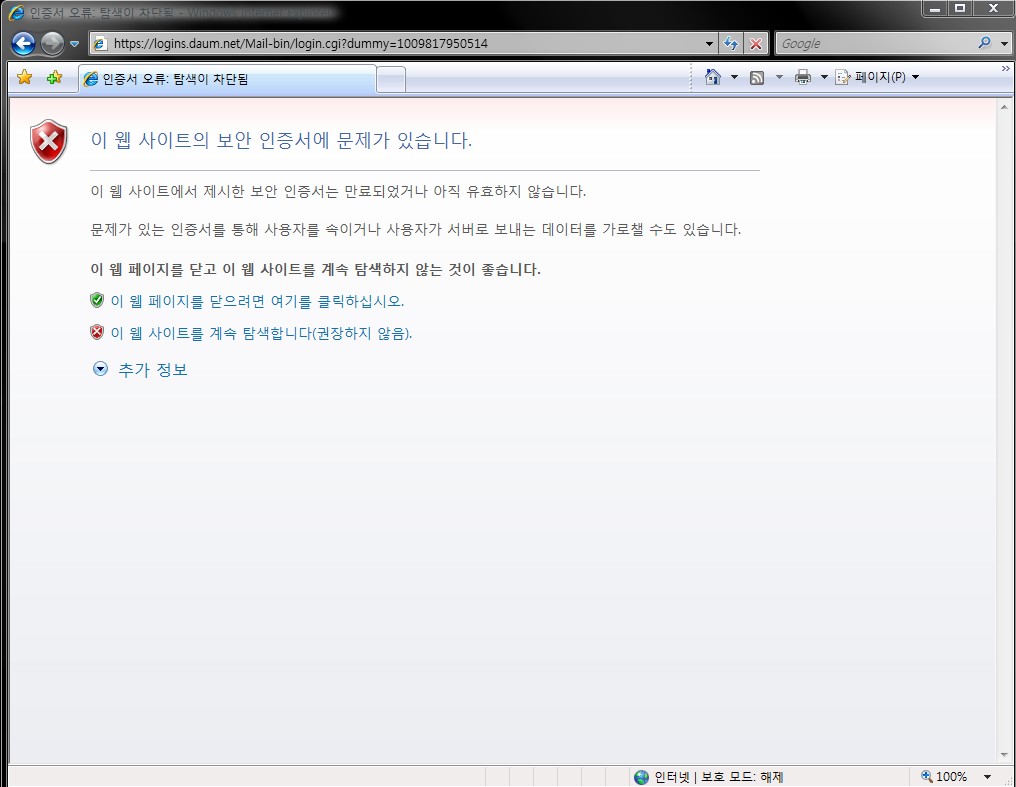Click the Print icon
This screenshot has height=787, width=1016.
[x=803, y=77]
